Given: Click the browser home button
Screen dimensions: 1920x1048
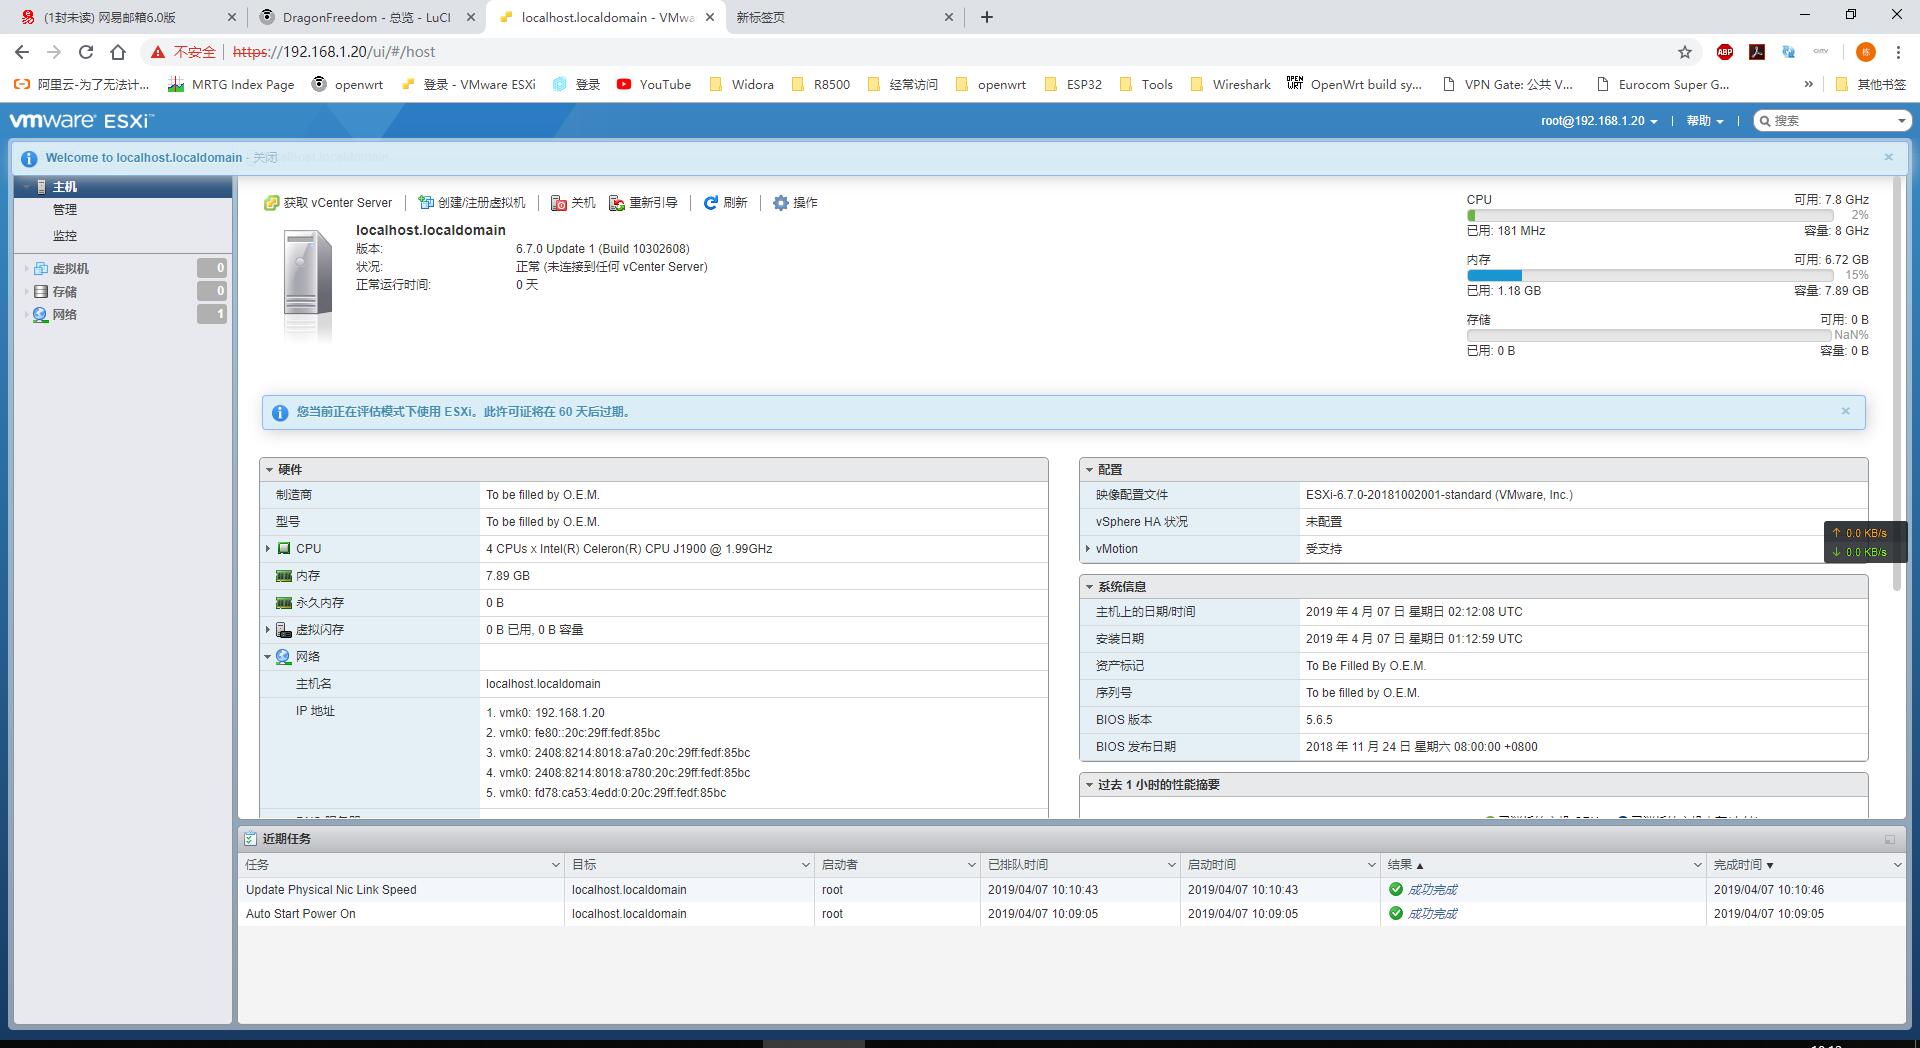Looking at the screenshot, I should [118, 52].
